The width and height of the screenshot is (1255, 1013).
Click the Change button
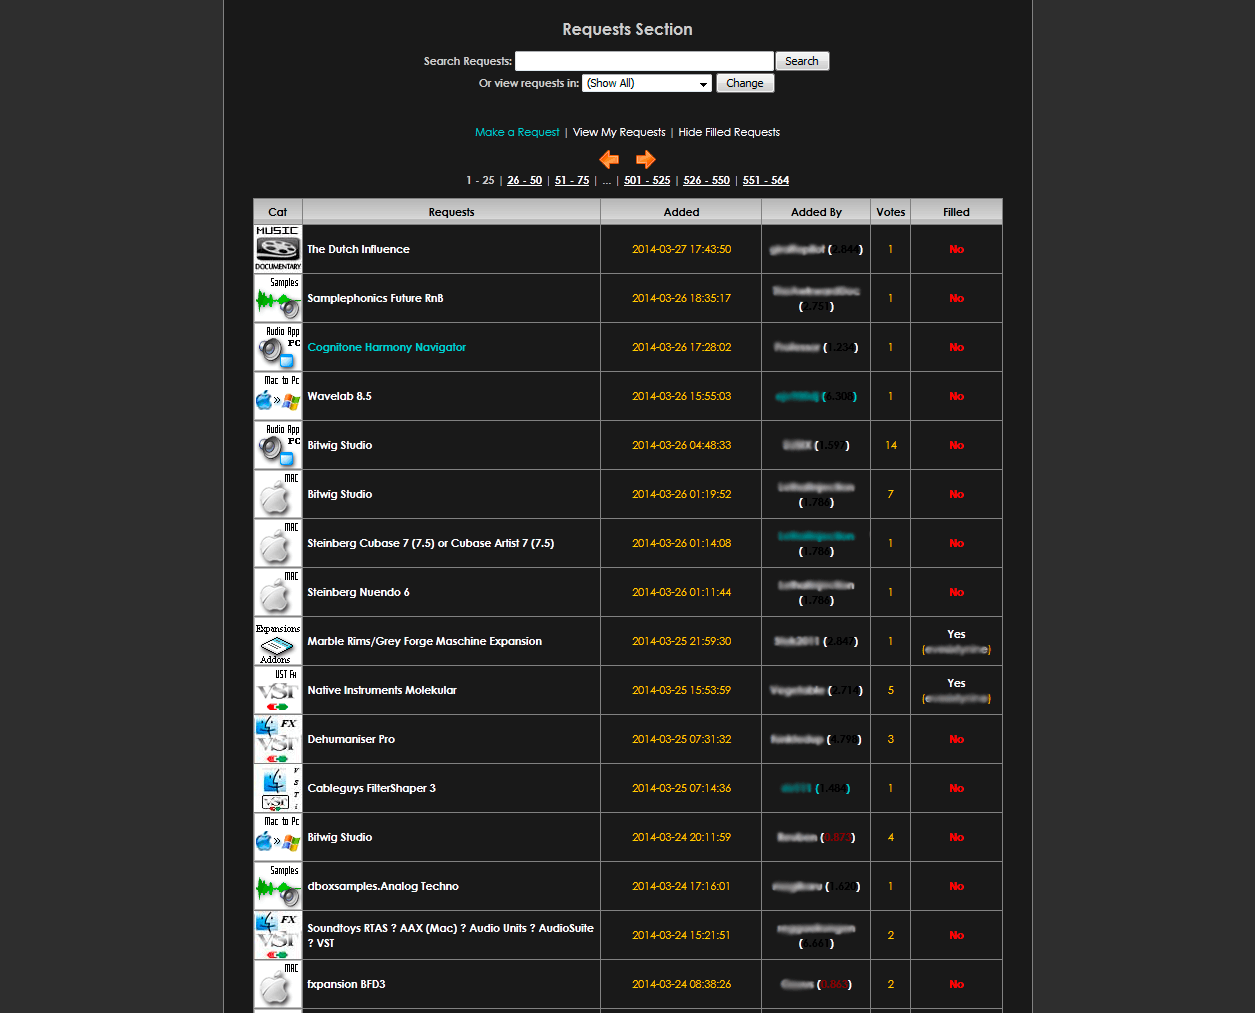click(745, 83)
